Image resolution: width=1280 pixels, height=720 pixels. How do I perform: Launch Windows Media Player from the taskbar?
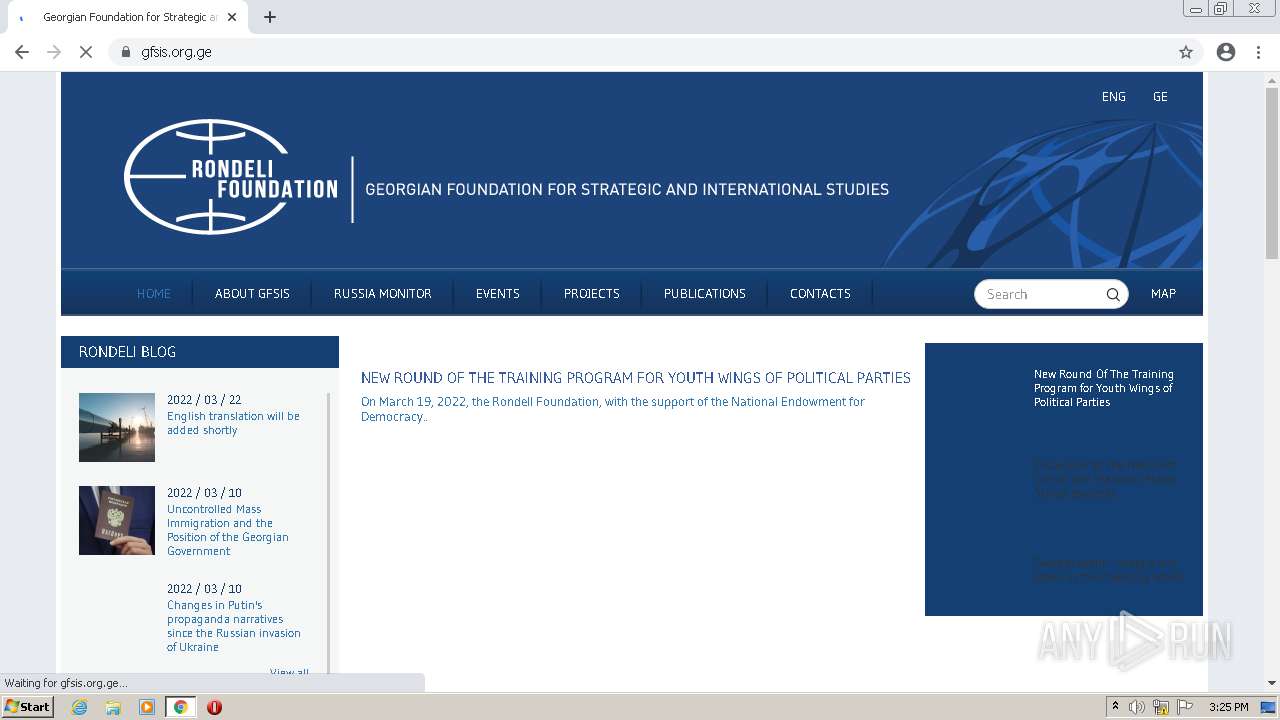[x=147, y=707]
